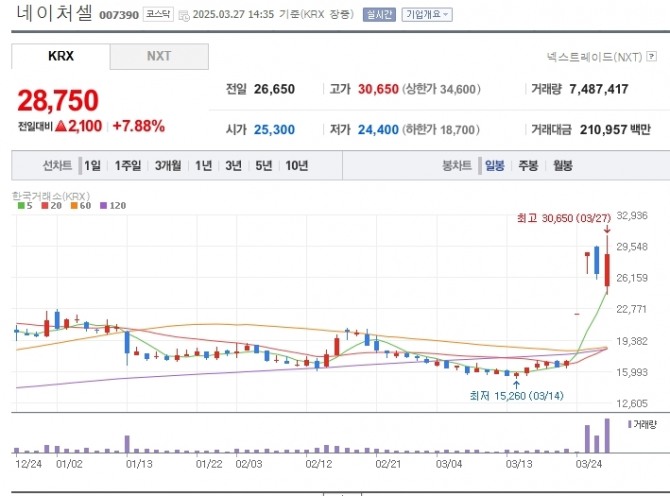Select the 3년 line chart range
Viewport: 670px width, 496px height.
(x=233, y=165)
